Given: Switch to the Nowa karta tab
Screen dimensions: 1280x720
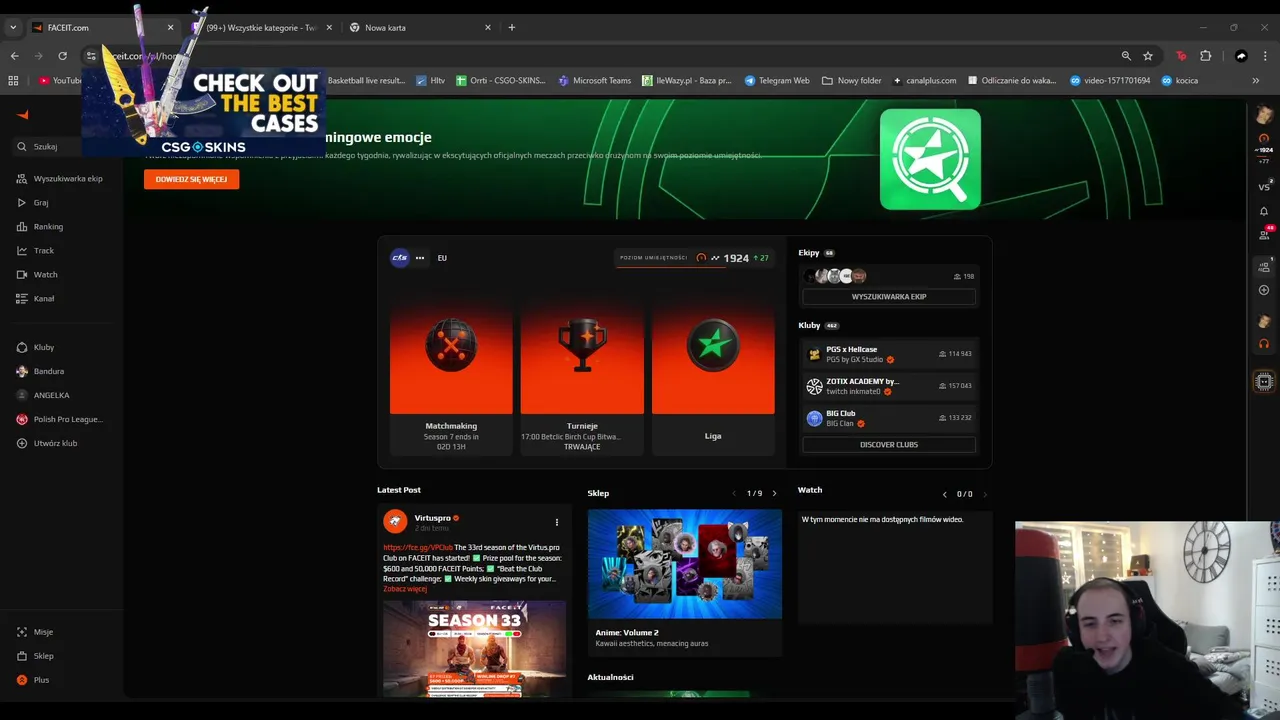Looking at the screenshot, I should coord(420,27).
